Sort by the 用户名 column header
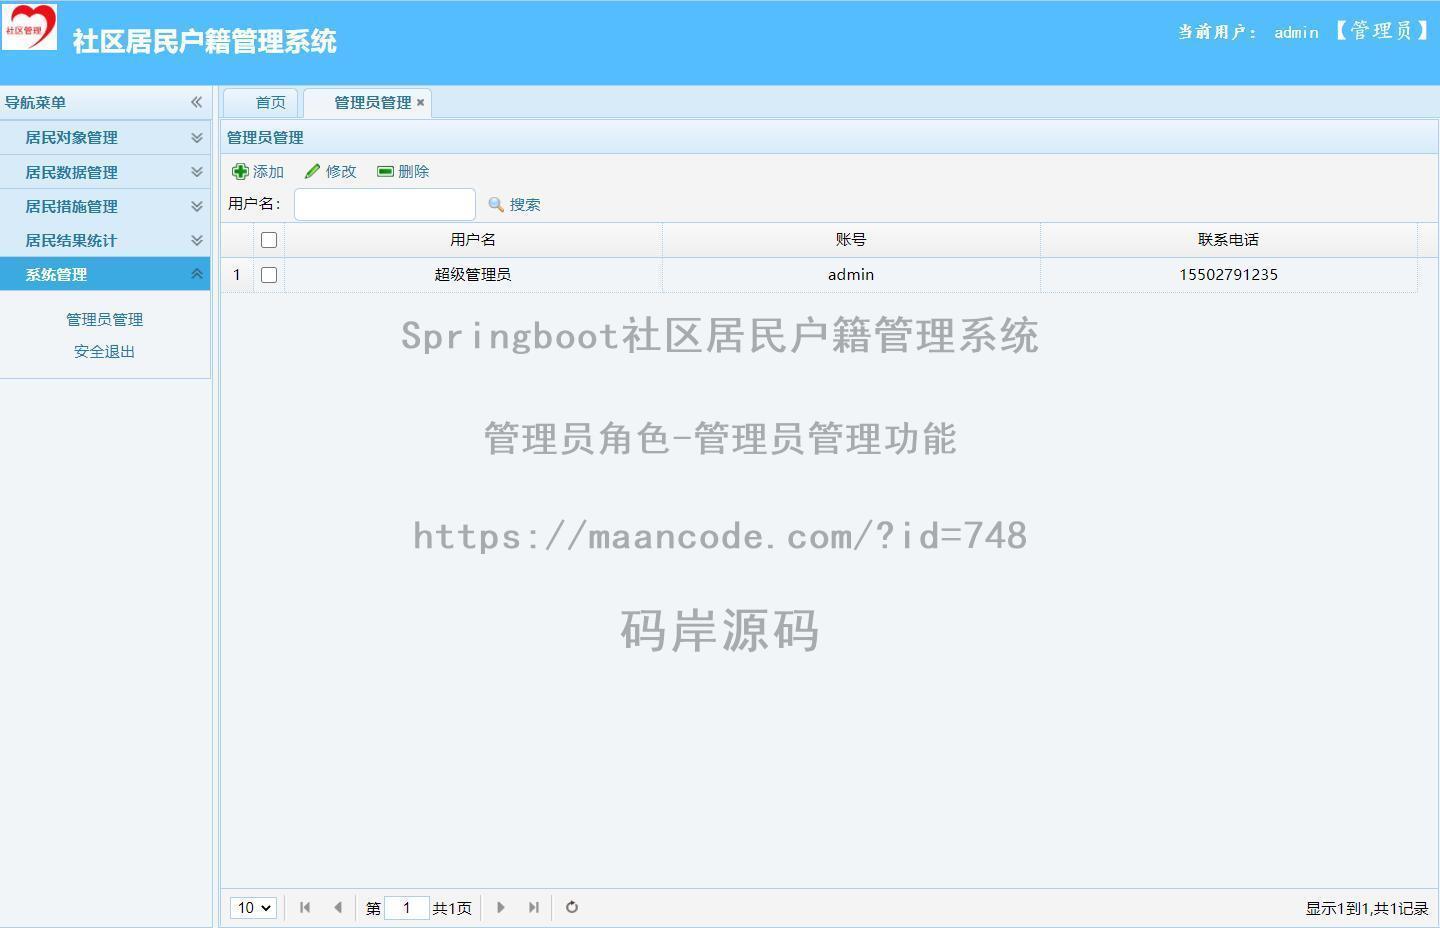Screen dimensions: 1440x928 (473, 240)
